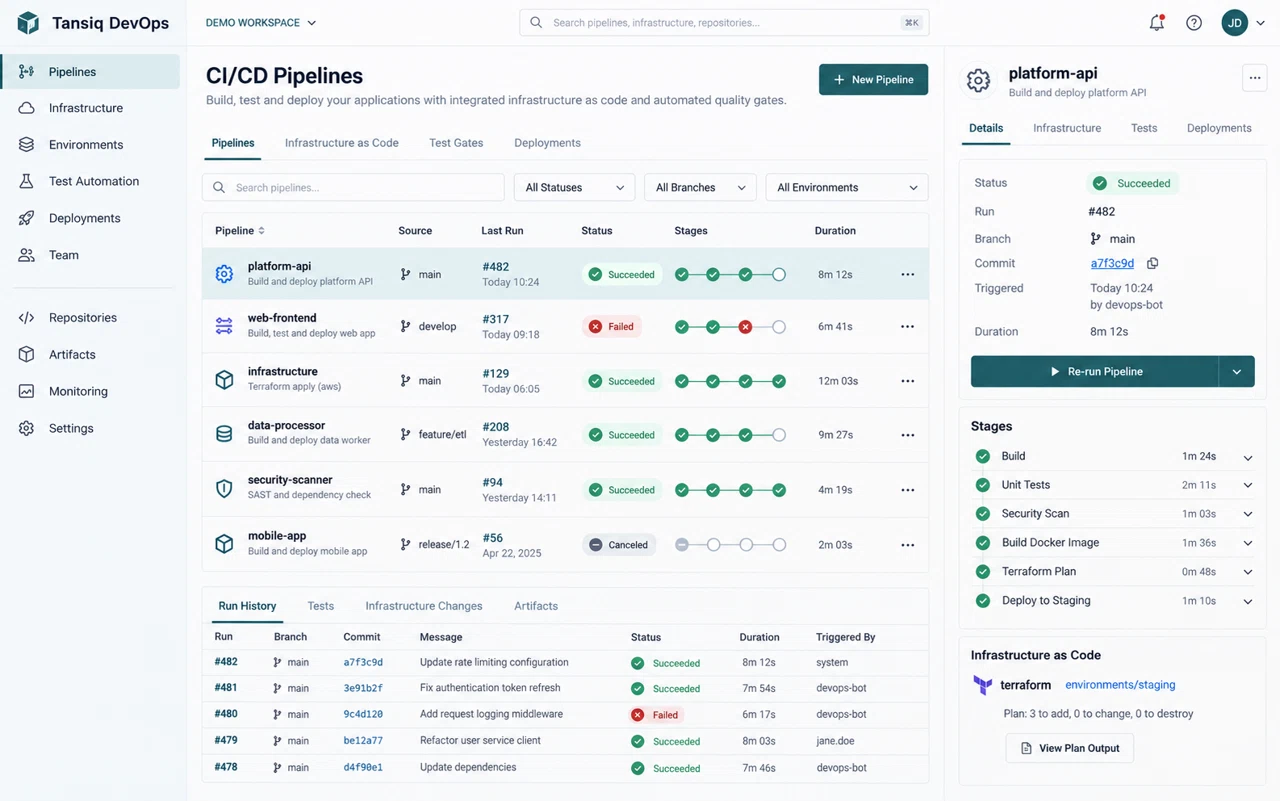The width and height of the screenshot is (1280, 801).
Task: Click the failed stage circle of web-frontend
Action: pyautogui.click(x=745, y=327)
